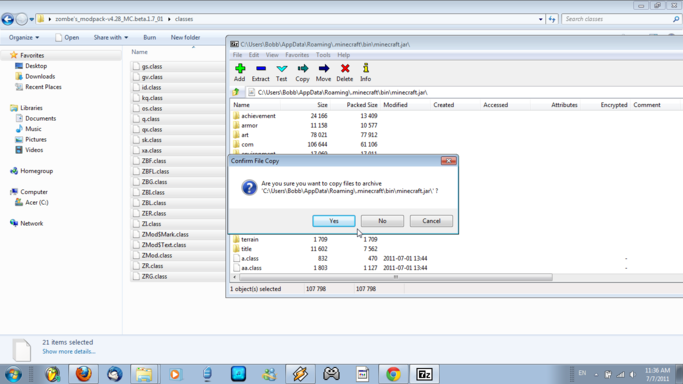Open Windows Explorer taskbar icon
Viewport: 683px width, 384px height.
144,374
